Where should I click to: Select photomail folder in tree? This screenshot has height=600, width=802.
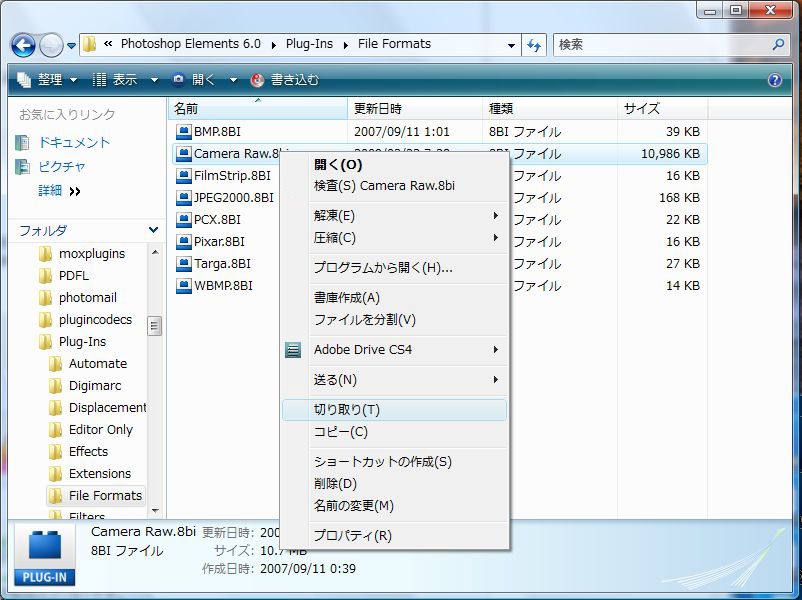click(x=78, y=298)
